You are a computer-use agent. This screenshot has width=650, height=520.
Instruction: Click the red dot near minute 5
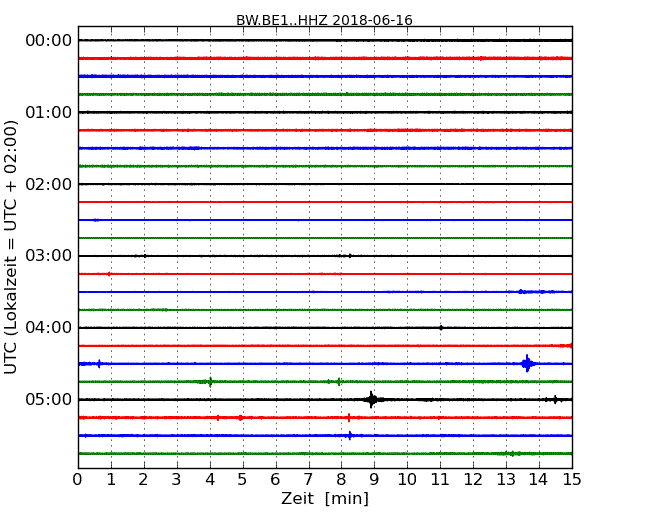coord(240,418)
